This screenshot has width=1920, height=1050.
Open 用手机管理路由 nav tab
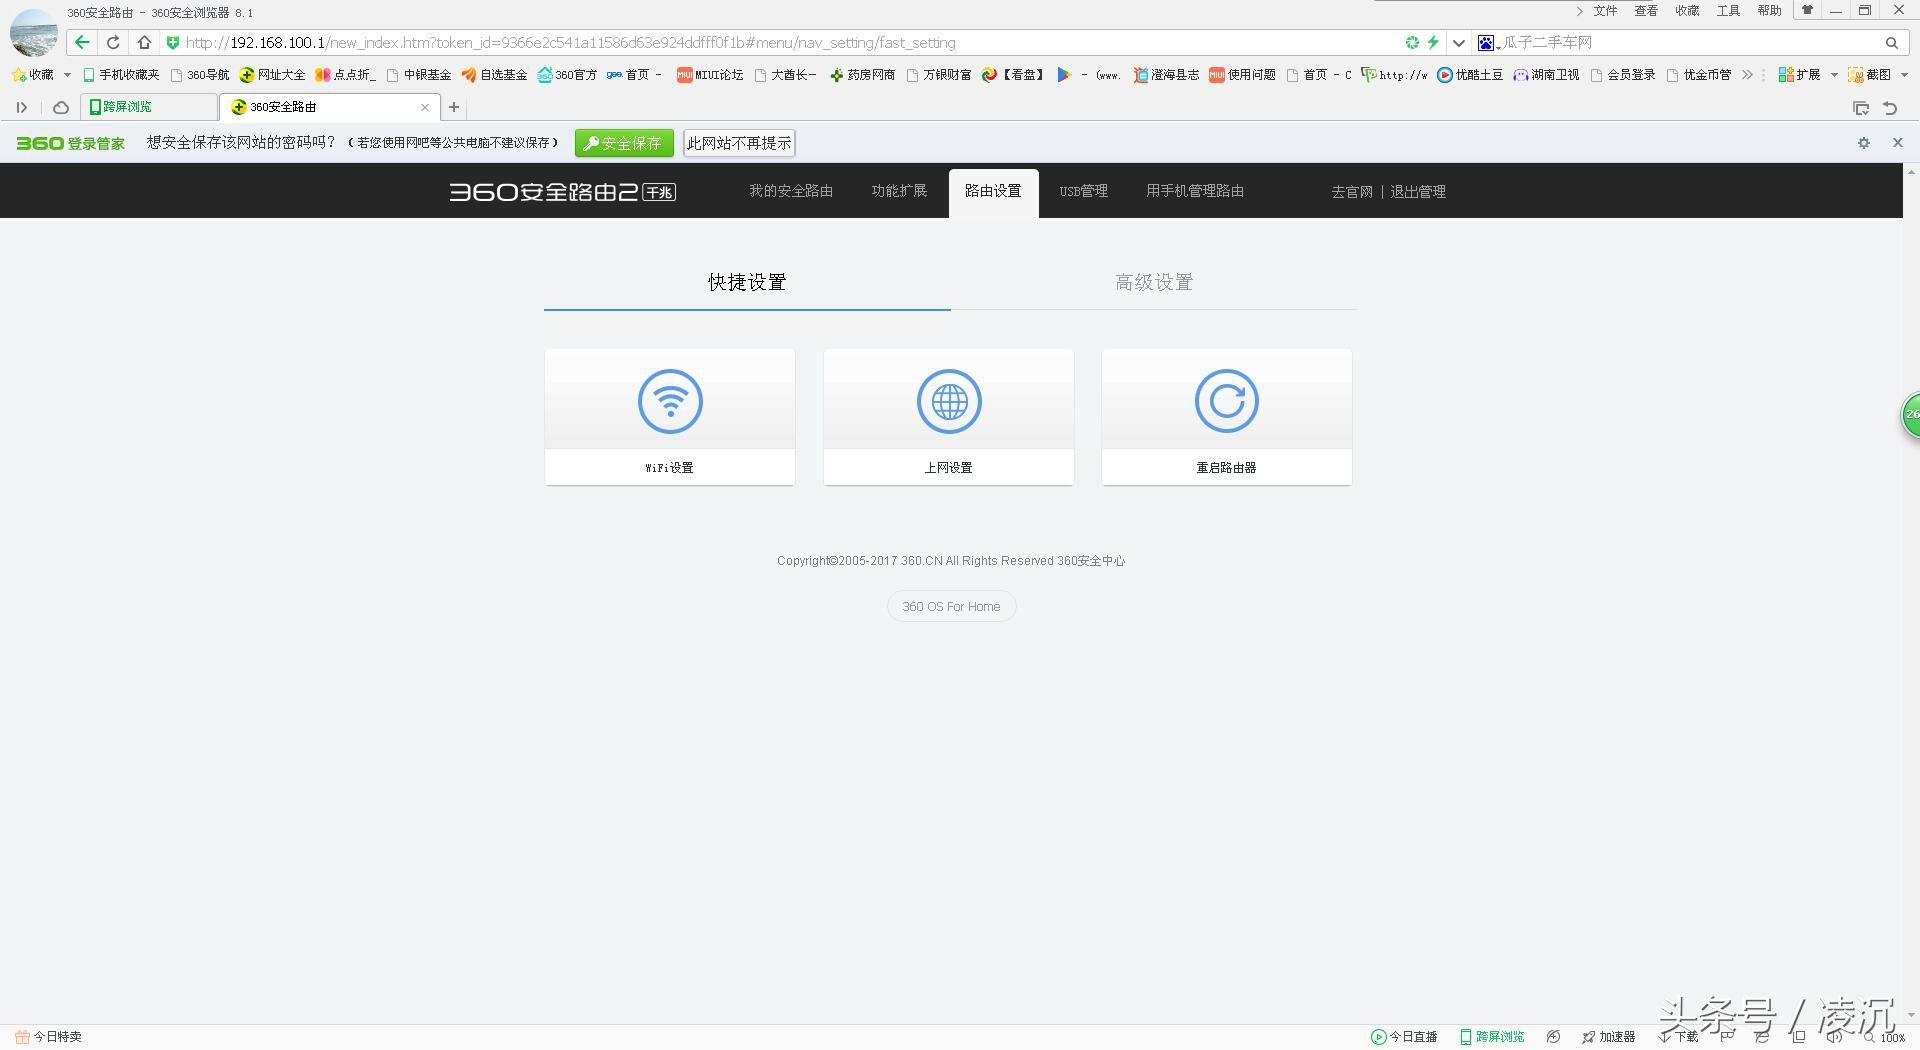point(1195,191)
